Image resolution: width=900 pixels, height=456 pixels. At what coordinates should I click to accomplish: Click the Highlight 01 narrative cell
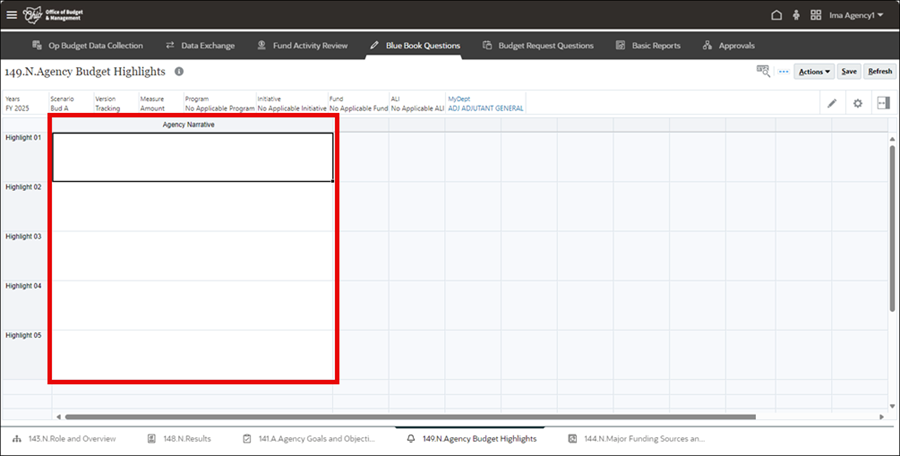pyautogui.click(x=192, y=157)
